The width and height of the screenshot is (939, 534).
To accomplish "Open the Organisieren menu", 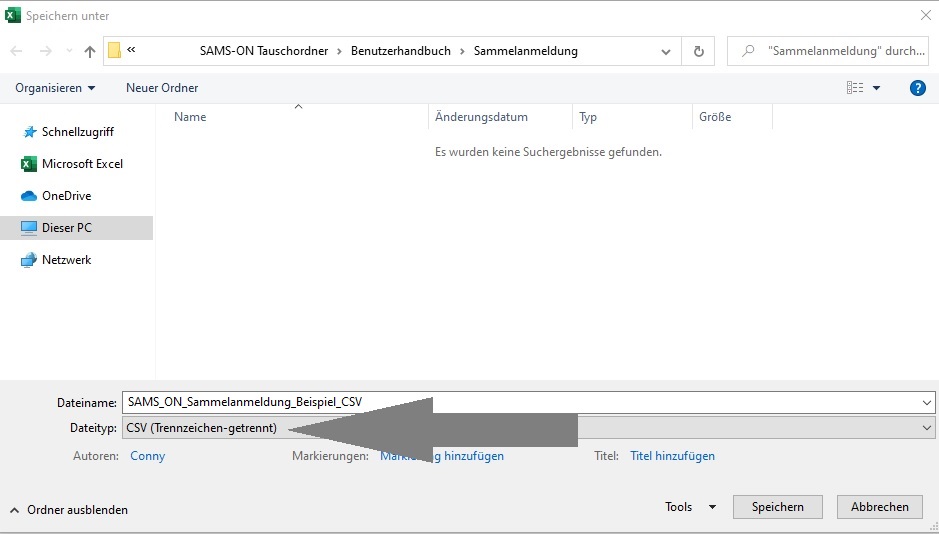I will tap(55, 88).
